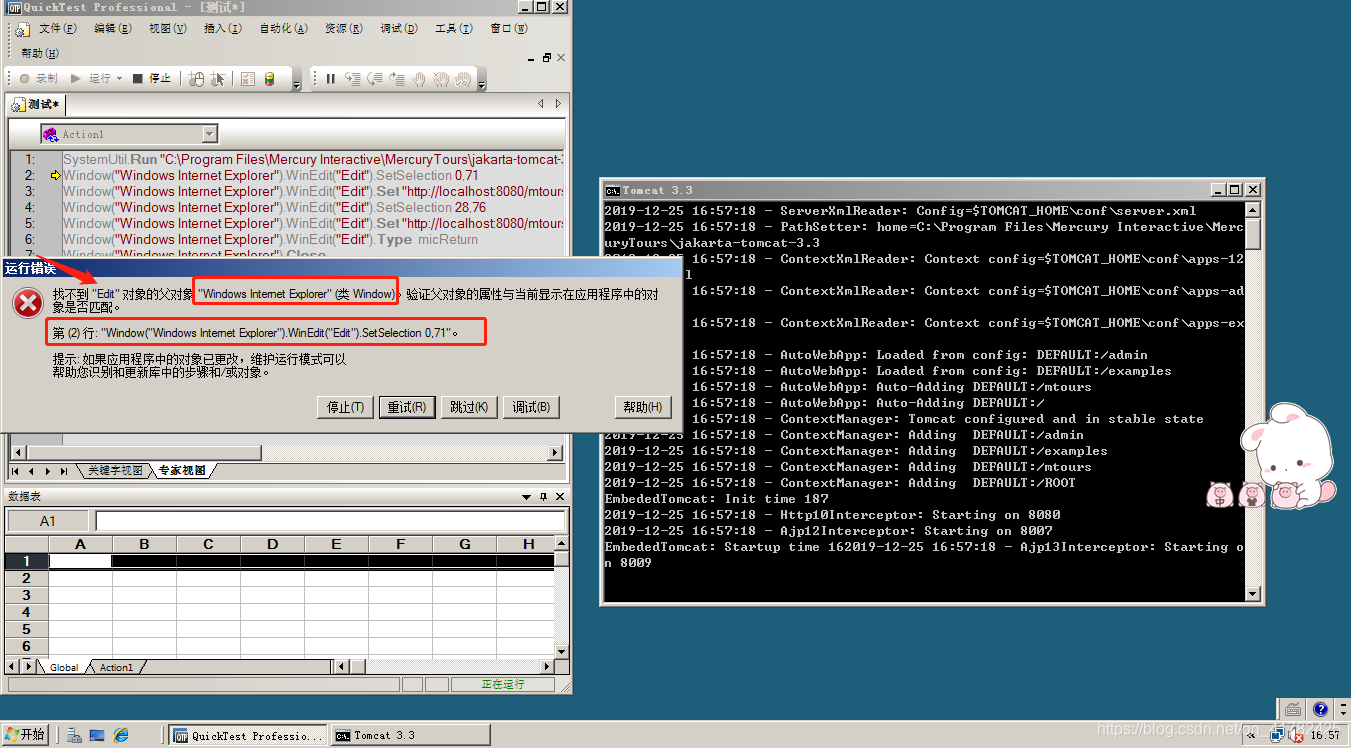
Task: Click the first-tab navigation arrow below the script
Action: pos(17,471)
